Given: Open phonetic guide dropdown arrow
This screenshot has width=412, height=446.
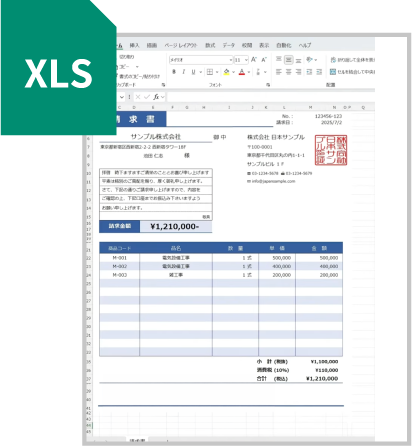Looking at the screenshot, I should 265,72.
